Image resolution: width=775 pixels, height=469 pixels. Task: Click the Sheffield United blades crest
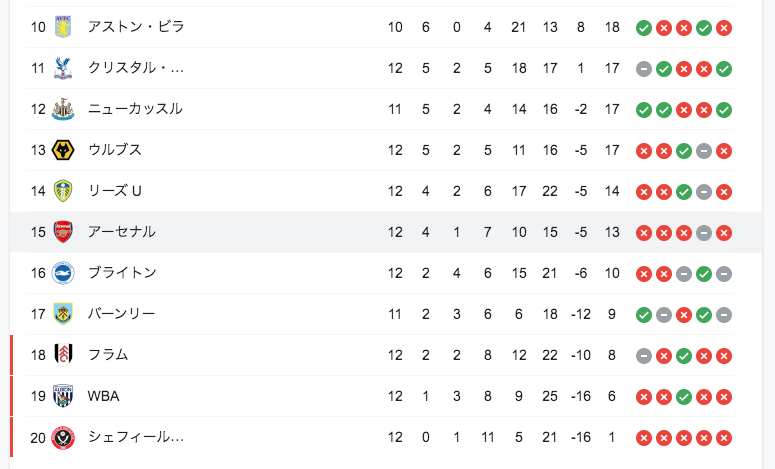coord(63,437)
